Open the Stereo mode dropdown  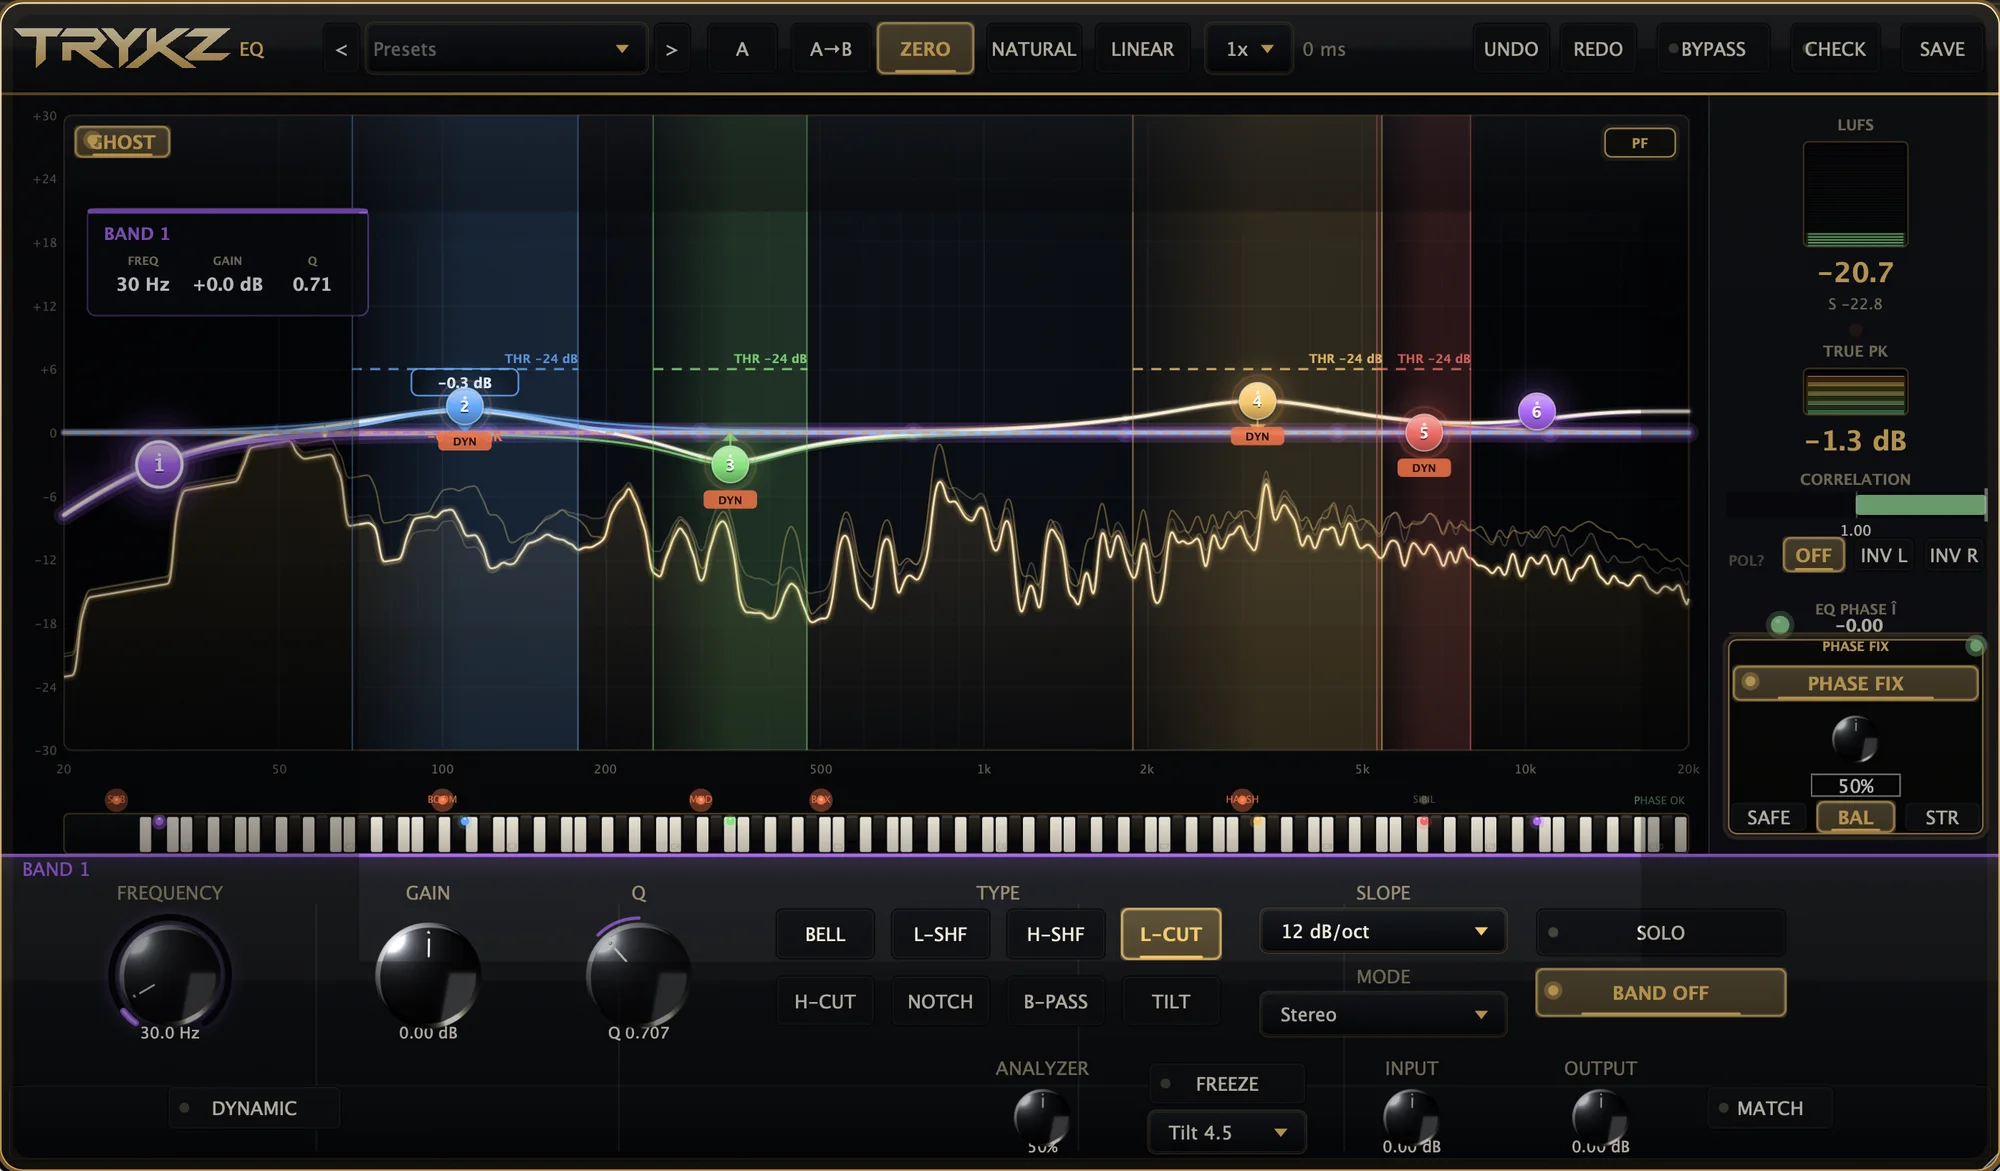point(1383,1015)
